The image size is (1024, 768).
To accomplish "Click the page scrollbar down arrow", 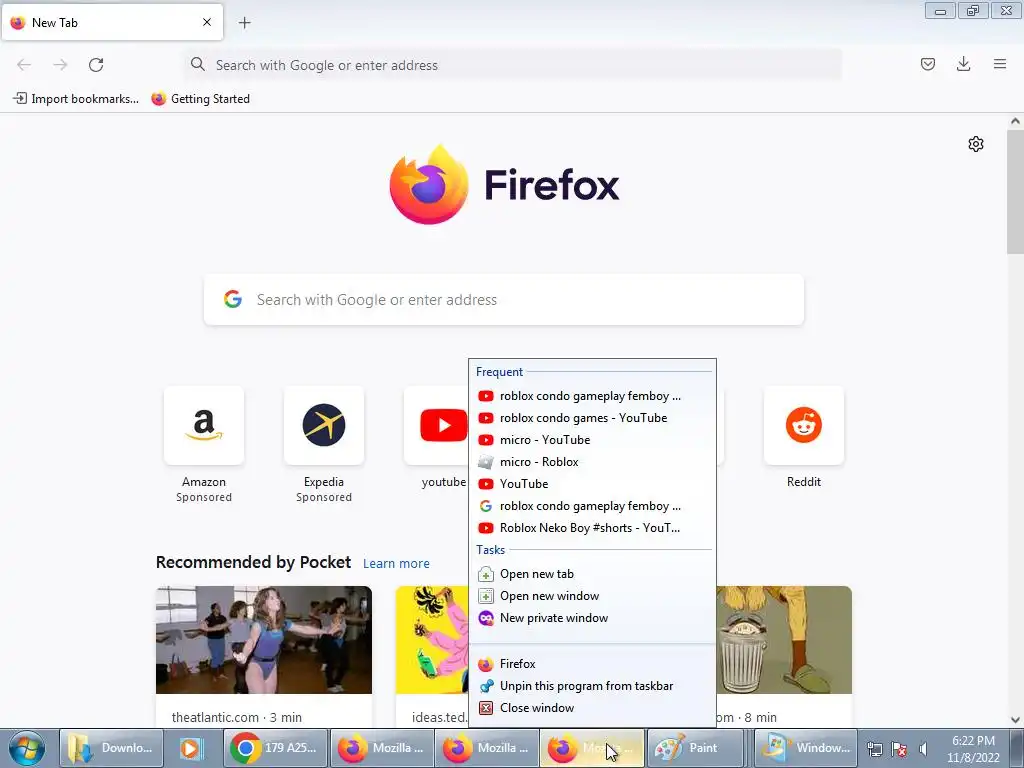I will [x=1016, y=720].
